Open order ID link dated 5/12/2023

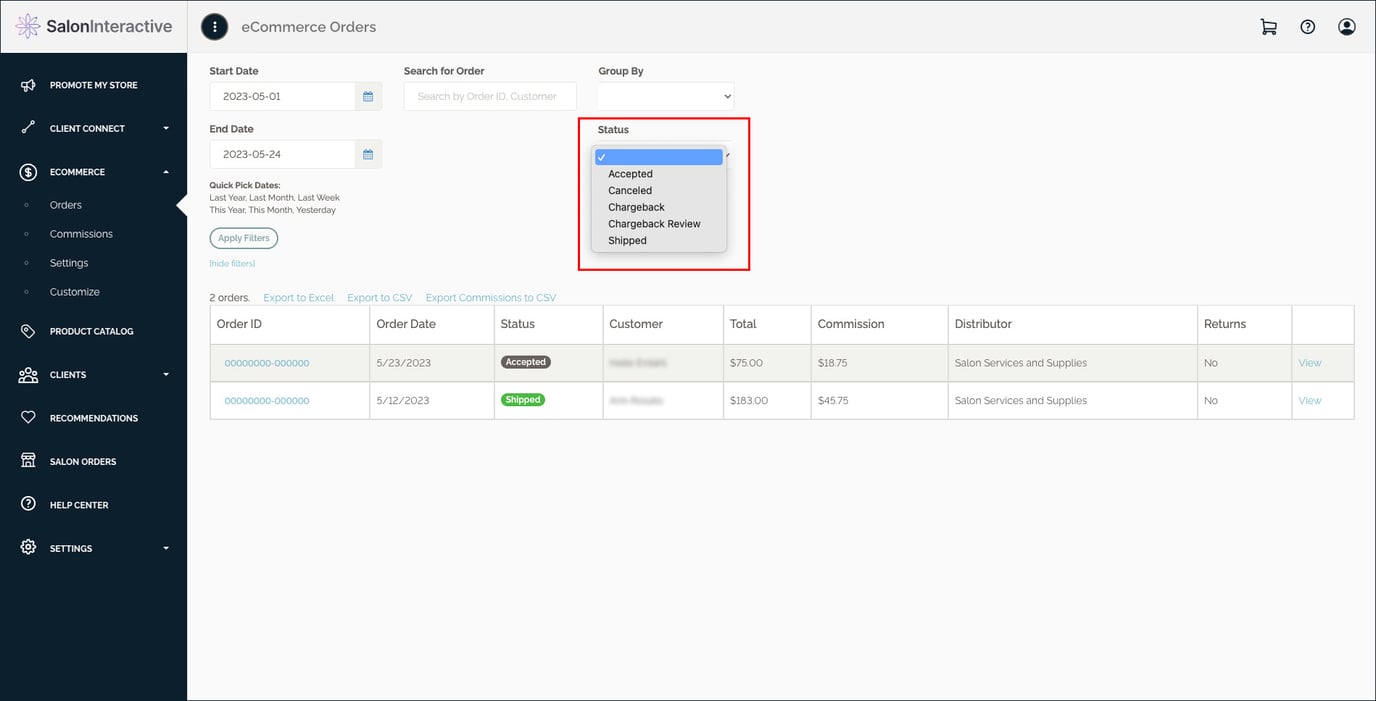pos(267,400)
